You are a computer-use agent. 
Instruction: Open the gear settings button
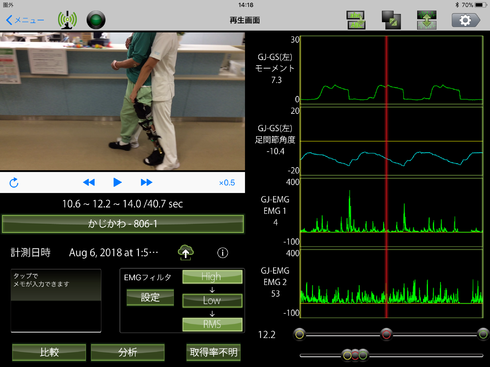coord(466,20)
